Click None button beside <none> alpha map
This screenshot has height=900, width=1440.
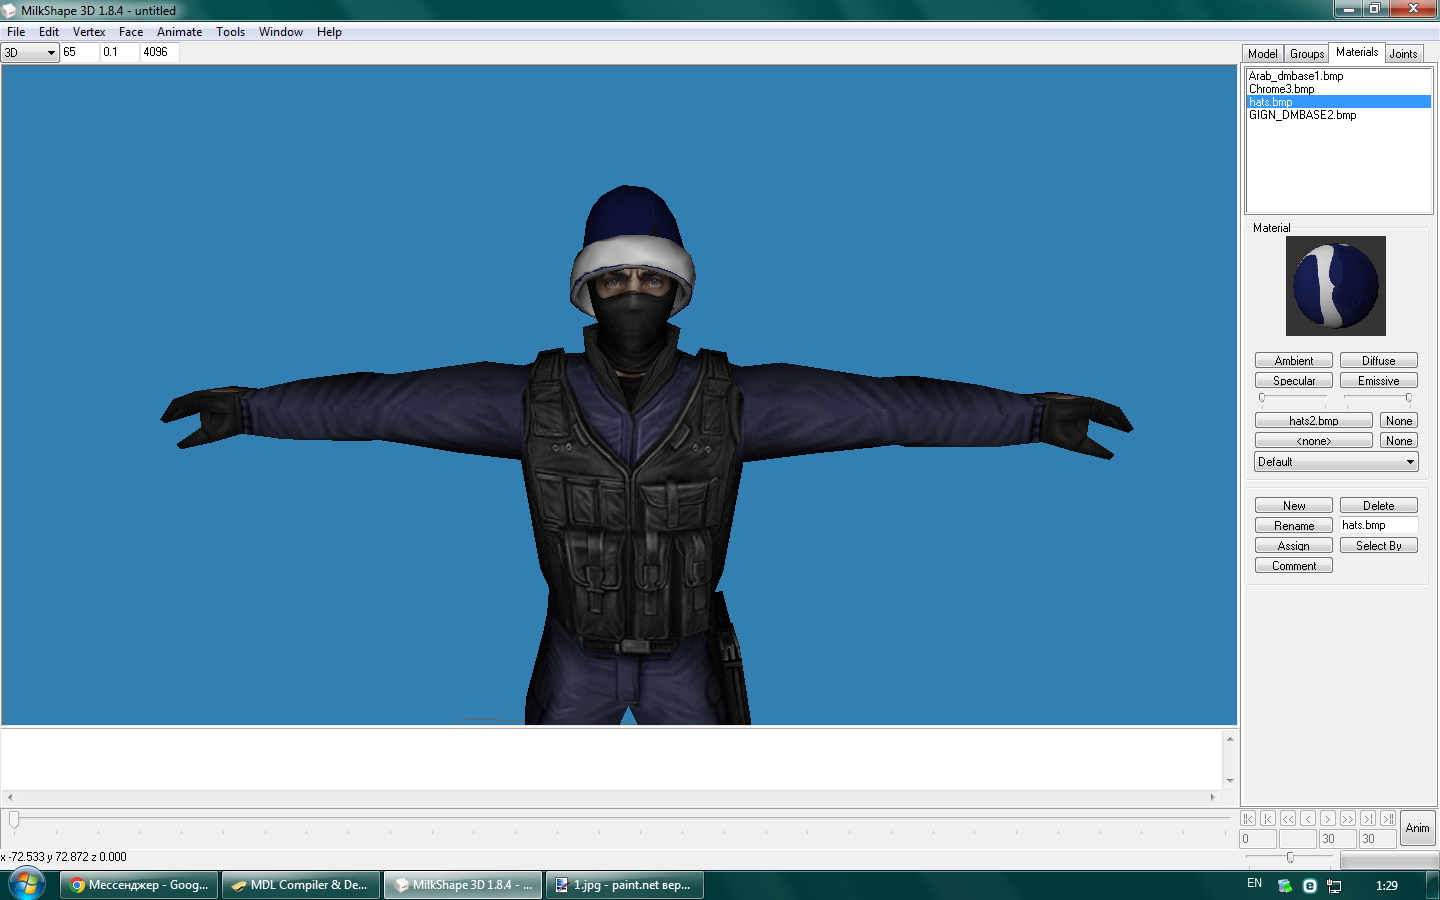[x=1399, y=441]
